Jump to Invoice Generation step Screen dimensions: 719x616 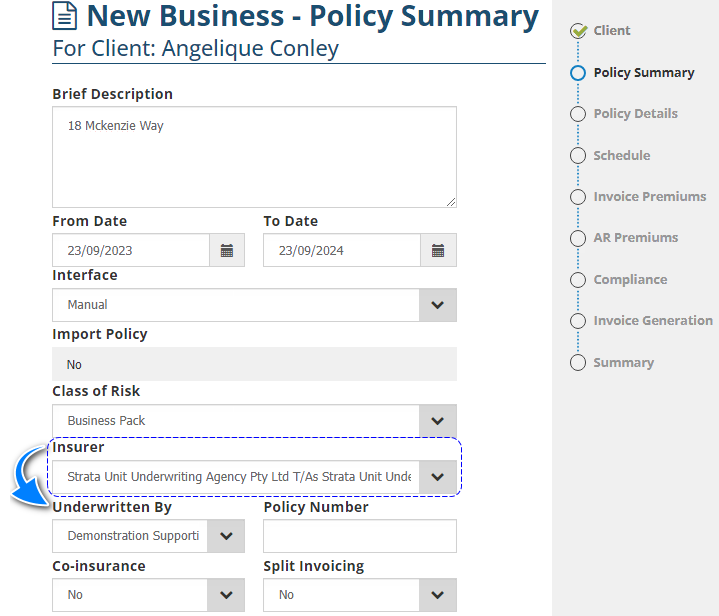click(652, 321)
